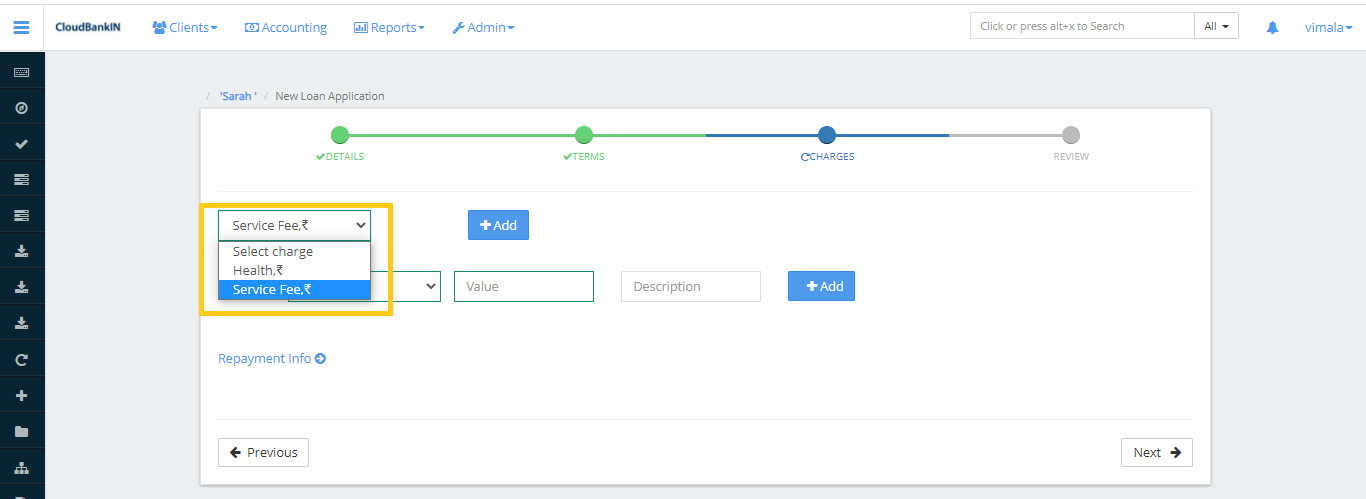Click the plus icon in sidebar
Image resolution: width=1366 pixels, height=499 pixels.
[x=21, y=396]
